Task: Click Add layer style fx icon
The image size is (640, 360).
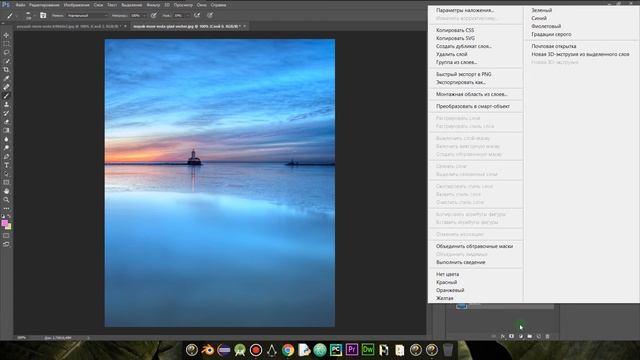Action: pyautogui.click(x=502, y=336)
